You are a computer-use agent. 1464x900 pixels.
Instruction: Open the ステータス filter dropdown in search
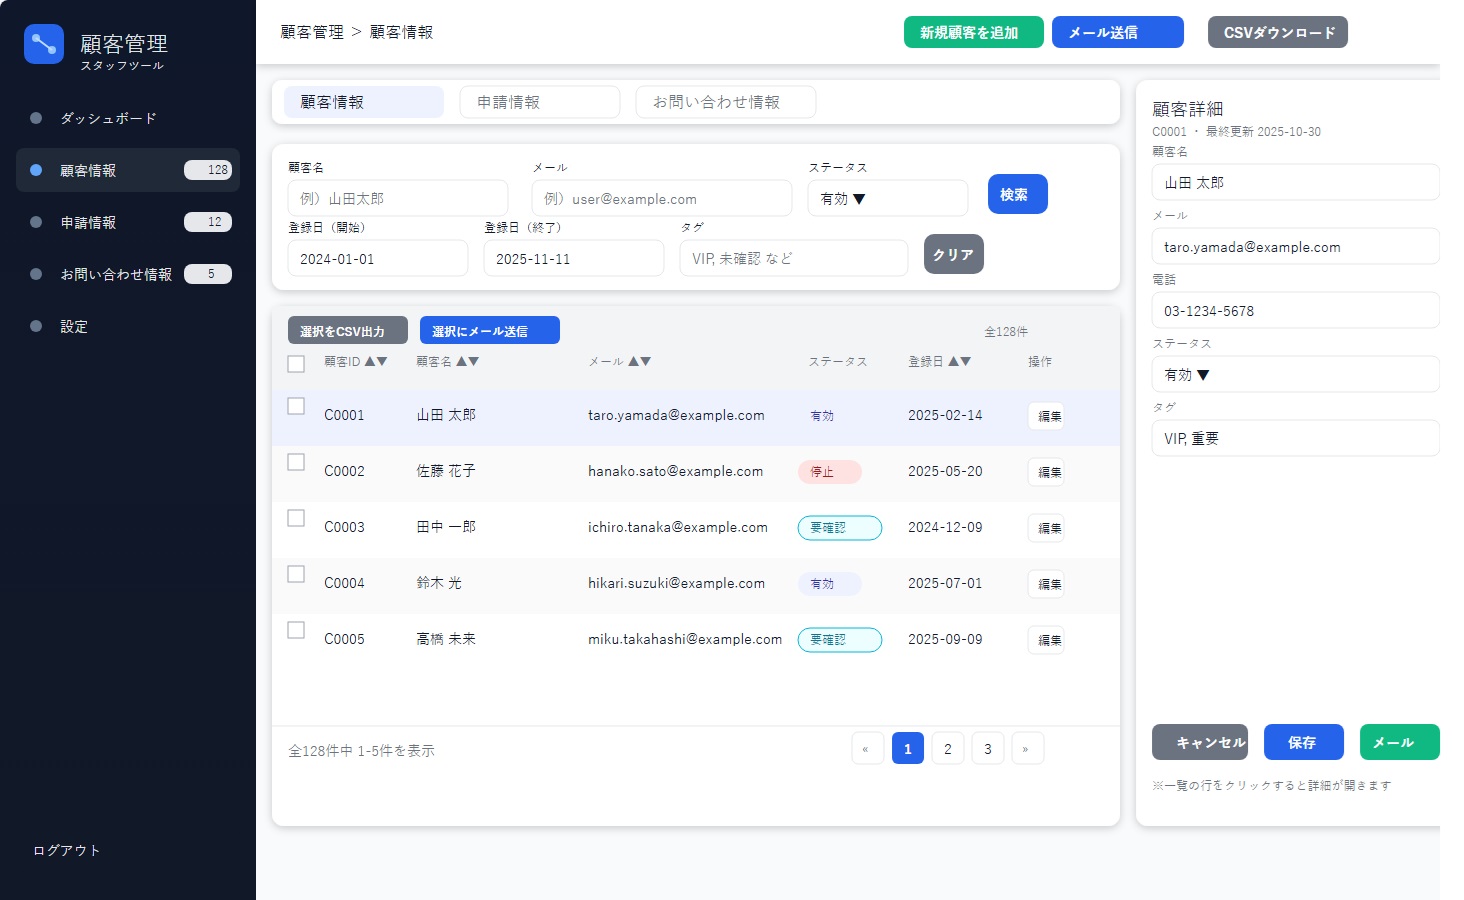[x=887, y=198]
